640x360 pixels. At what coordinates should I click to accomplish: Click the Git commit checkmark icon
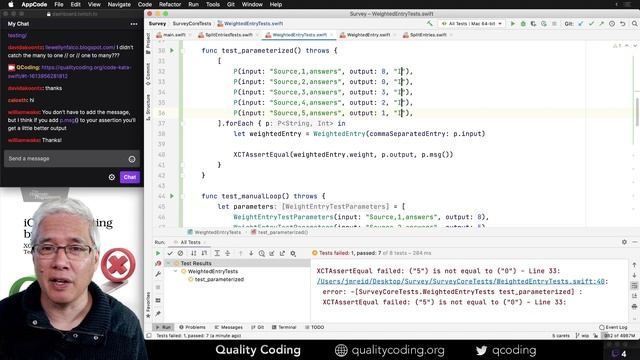pos(591,24)
